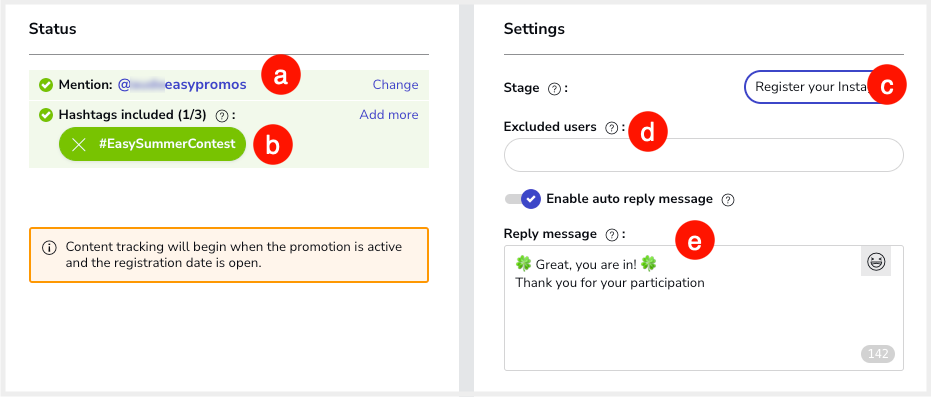
Task: Open the help icon beside Enable auto reply message
Action: pyautogui.click(x=727, y=200)
